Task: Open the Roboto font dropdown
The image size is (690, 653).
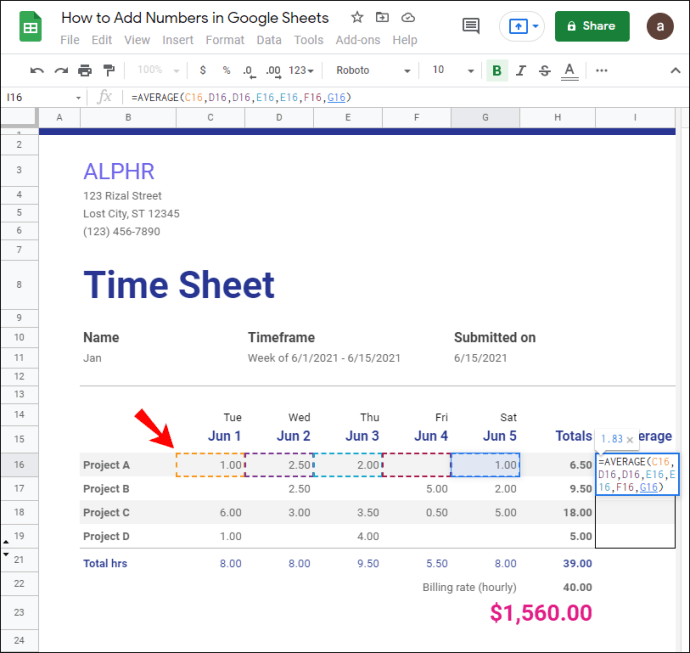Action: click(372, 70)
